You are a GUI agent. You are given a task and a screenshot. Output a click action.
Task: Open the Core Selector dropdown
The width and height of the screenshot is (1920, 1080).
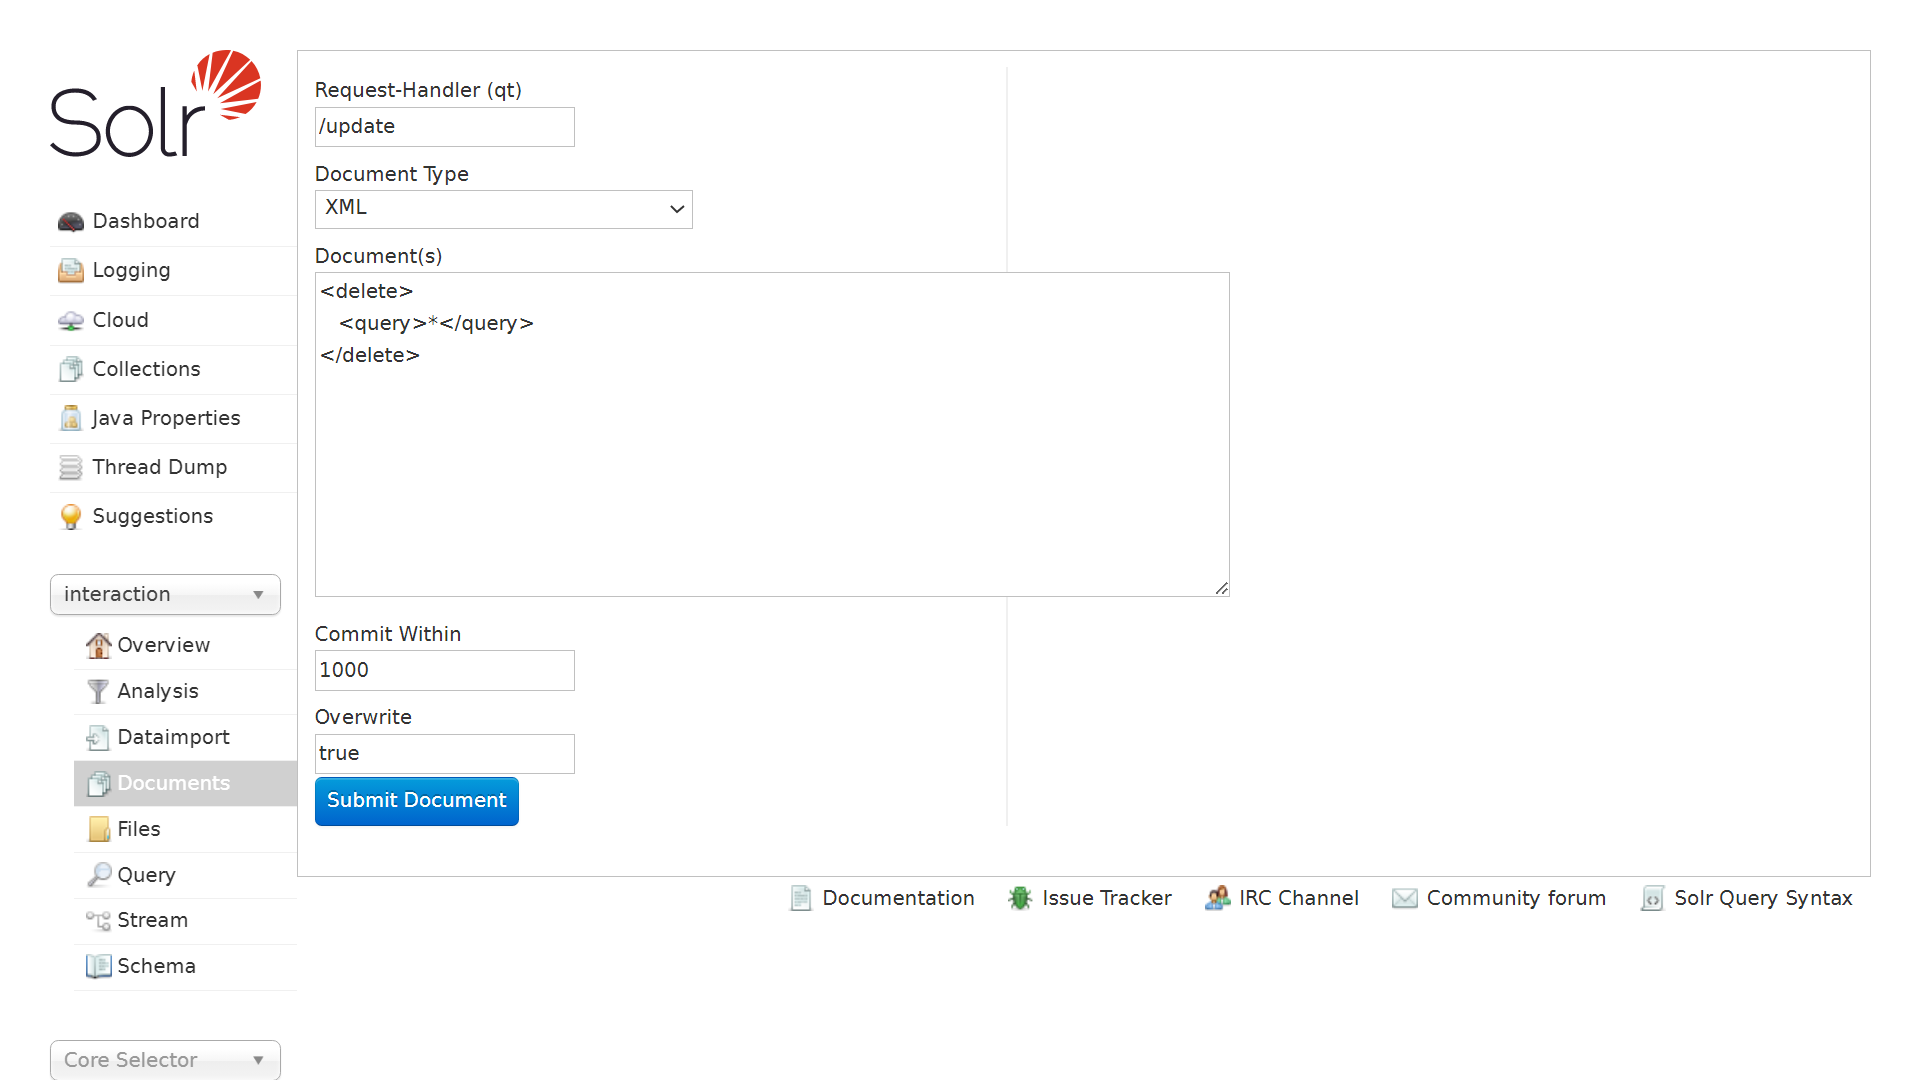click(164, 1060)
